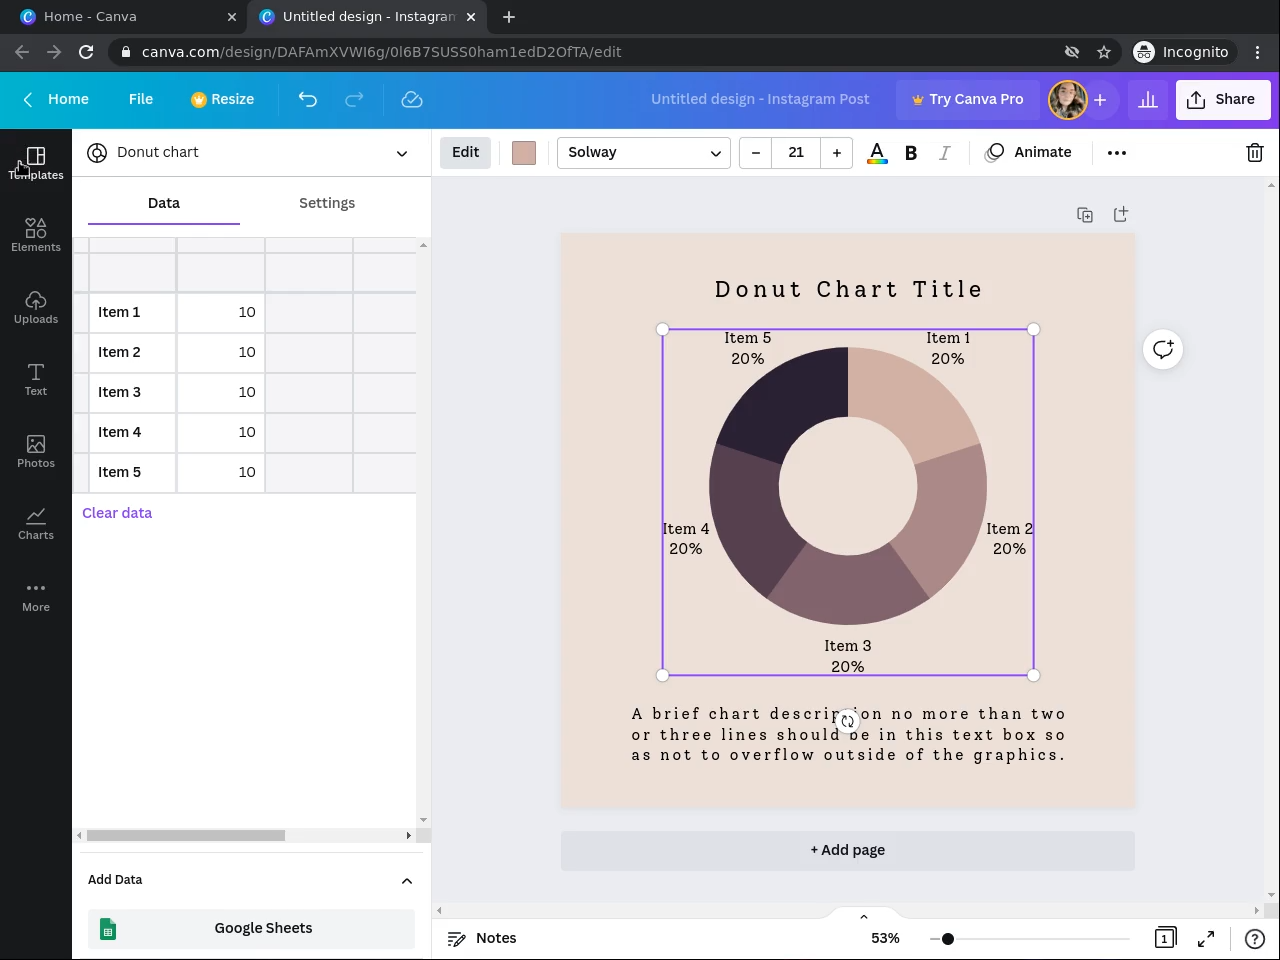This screenshot has height=960, width=1280.
Task: Collapse the Add Data section
Action: tap(407, 881)
